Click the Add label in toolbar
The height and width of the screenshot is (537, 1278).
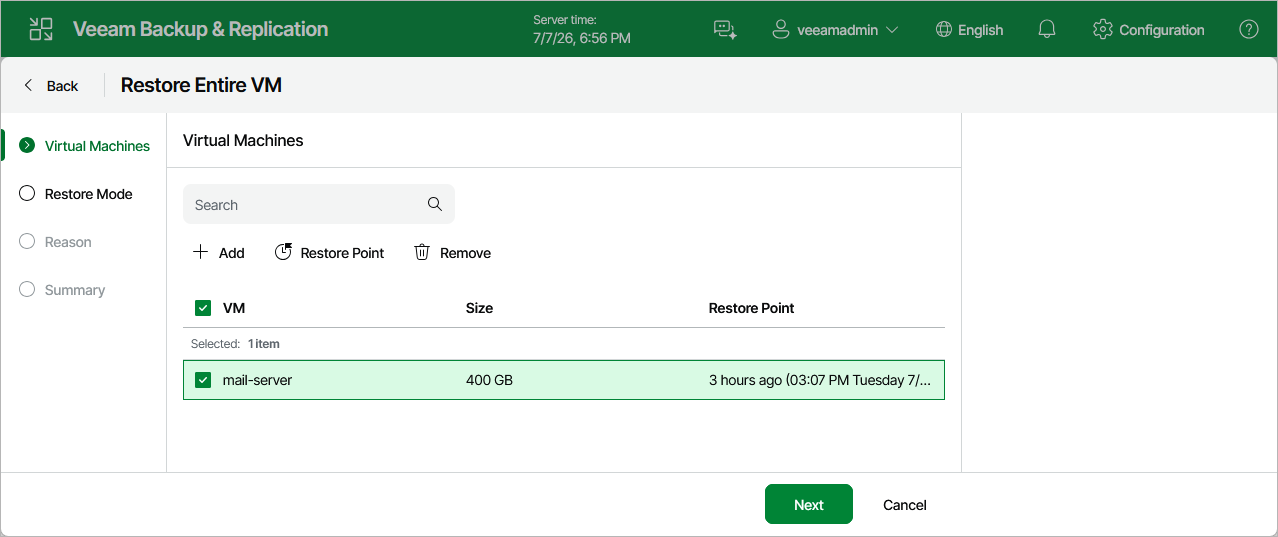231,253
